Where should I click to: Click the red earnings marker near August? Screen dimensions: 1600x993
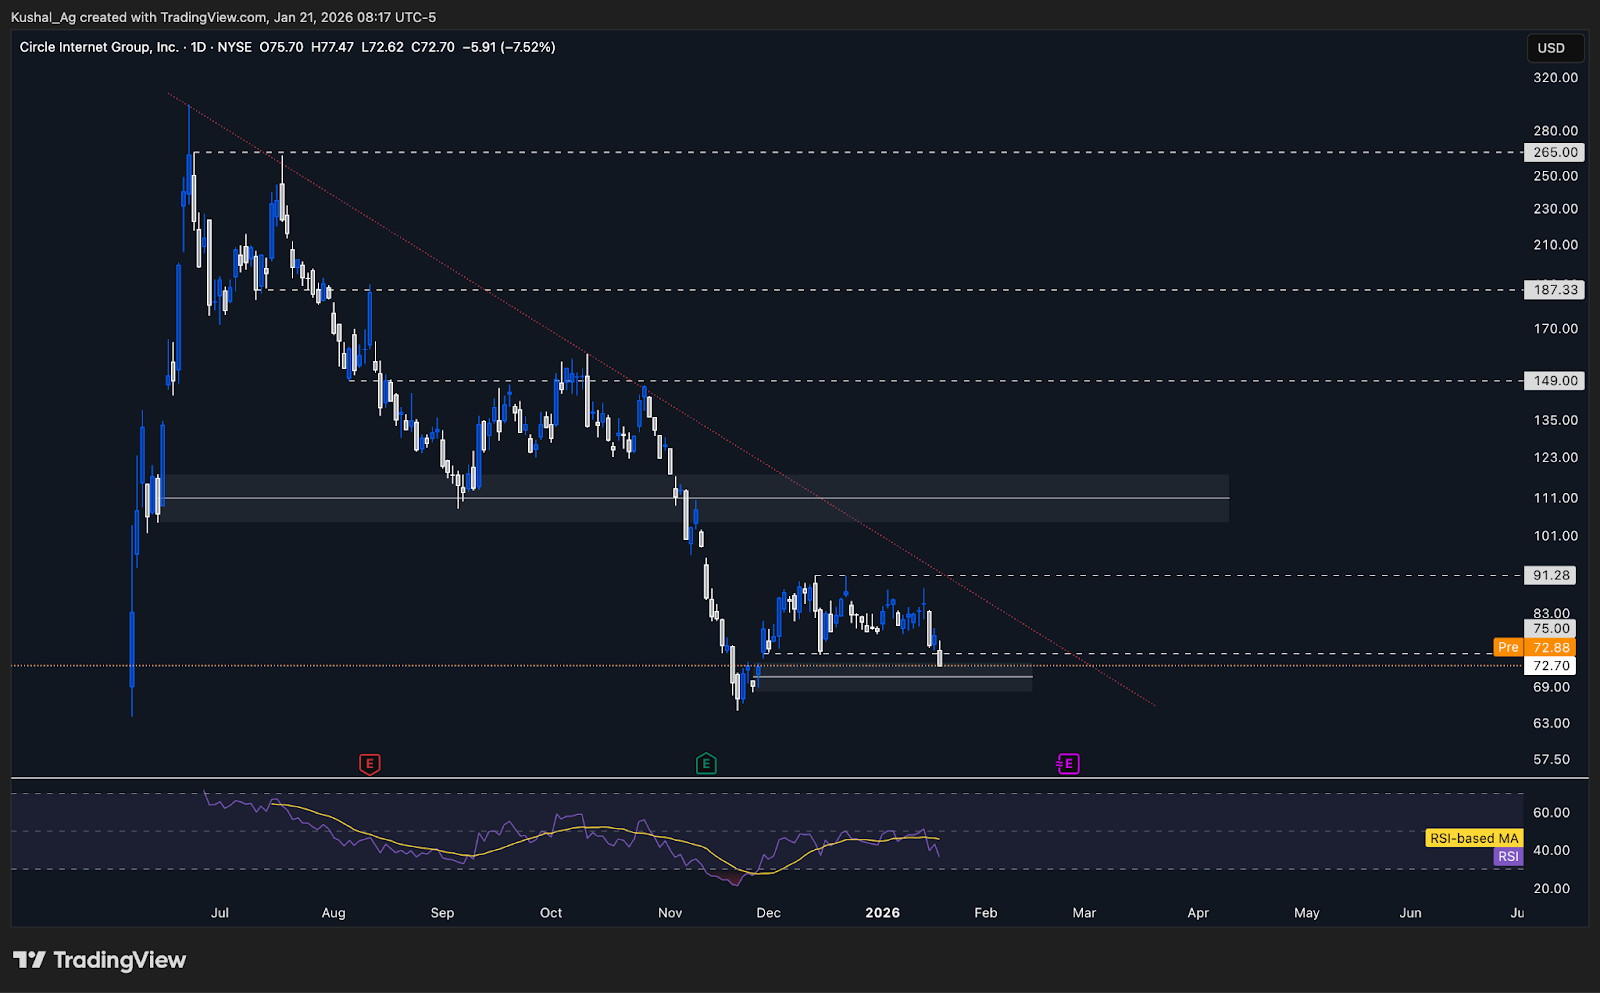tap(369, 764)
